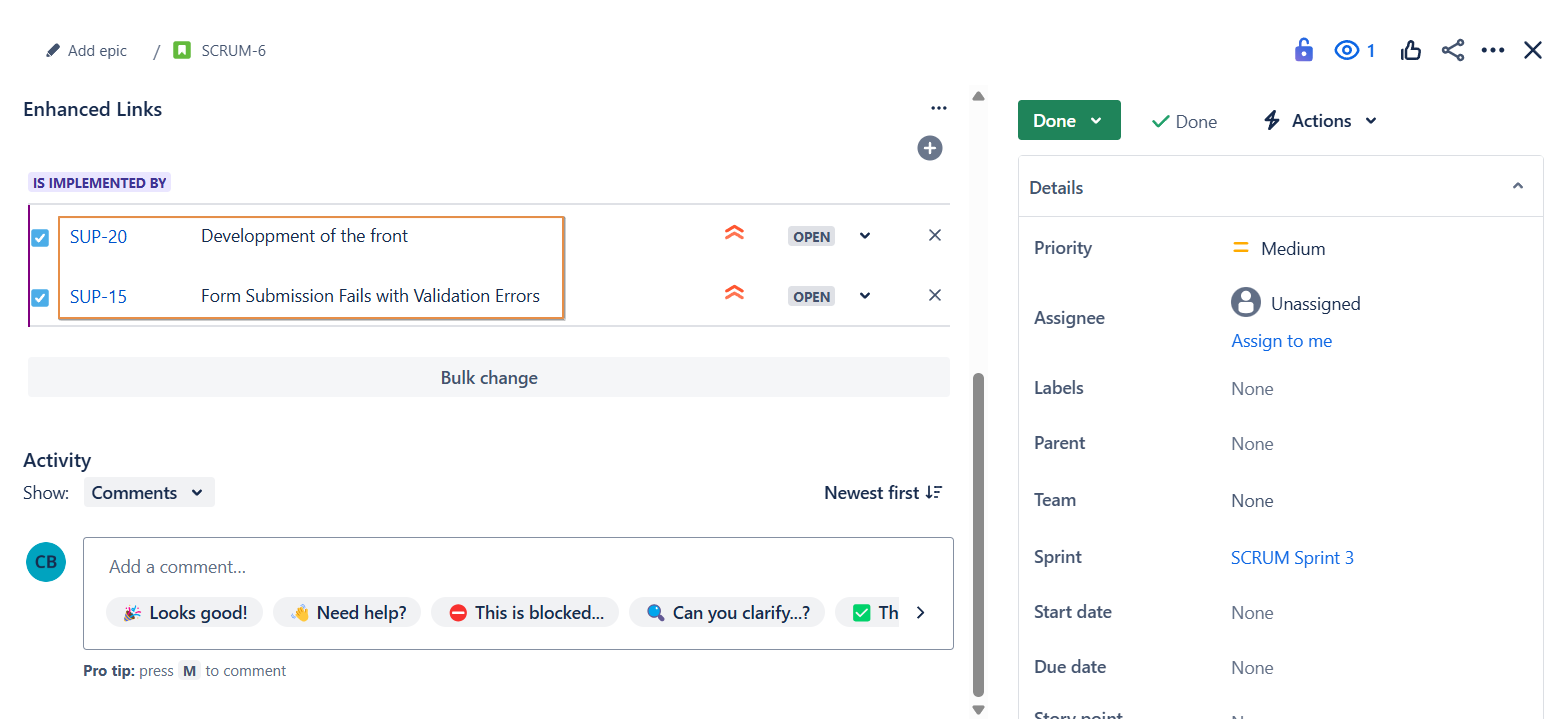The image size is (1568, 719).
Task: Remove the SUP-15 link with X
Action: tap(934, 295)
